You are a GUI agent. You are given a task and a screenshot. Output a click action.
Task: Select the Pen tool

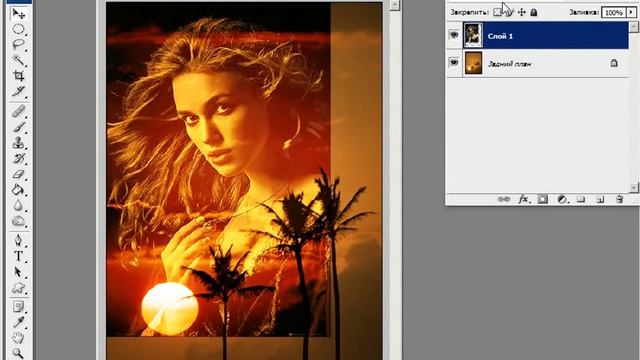coord(18,240)
